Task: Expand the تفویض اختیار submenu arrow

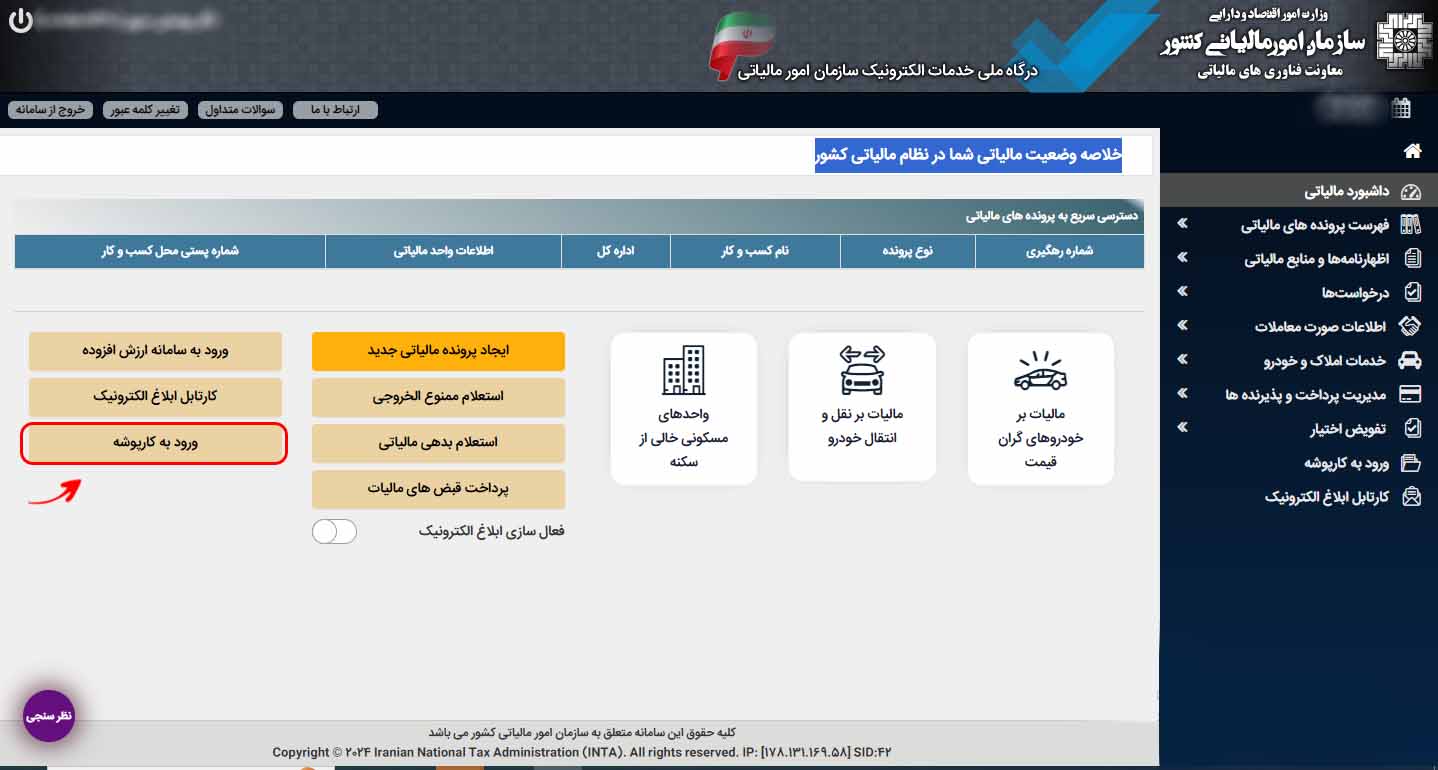Action: tap(1183, 427)
